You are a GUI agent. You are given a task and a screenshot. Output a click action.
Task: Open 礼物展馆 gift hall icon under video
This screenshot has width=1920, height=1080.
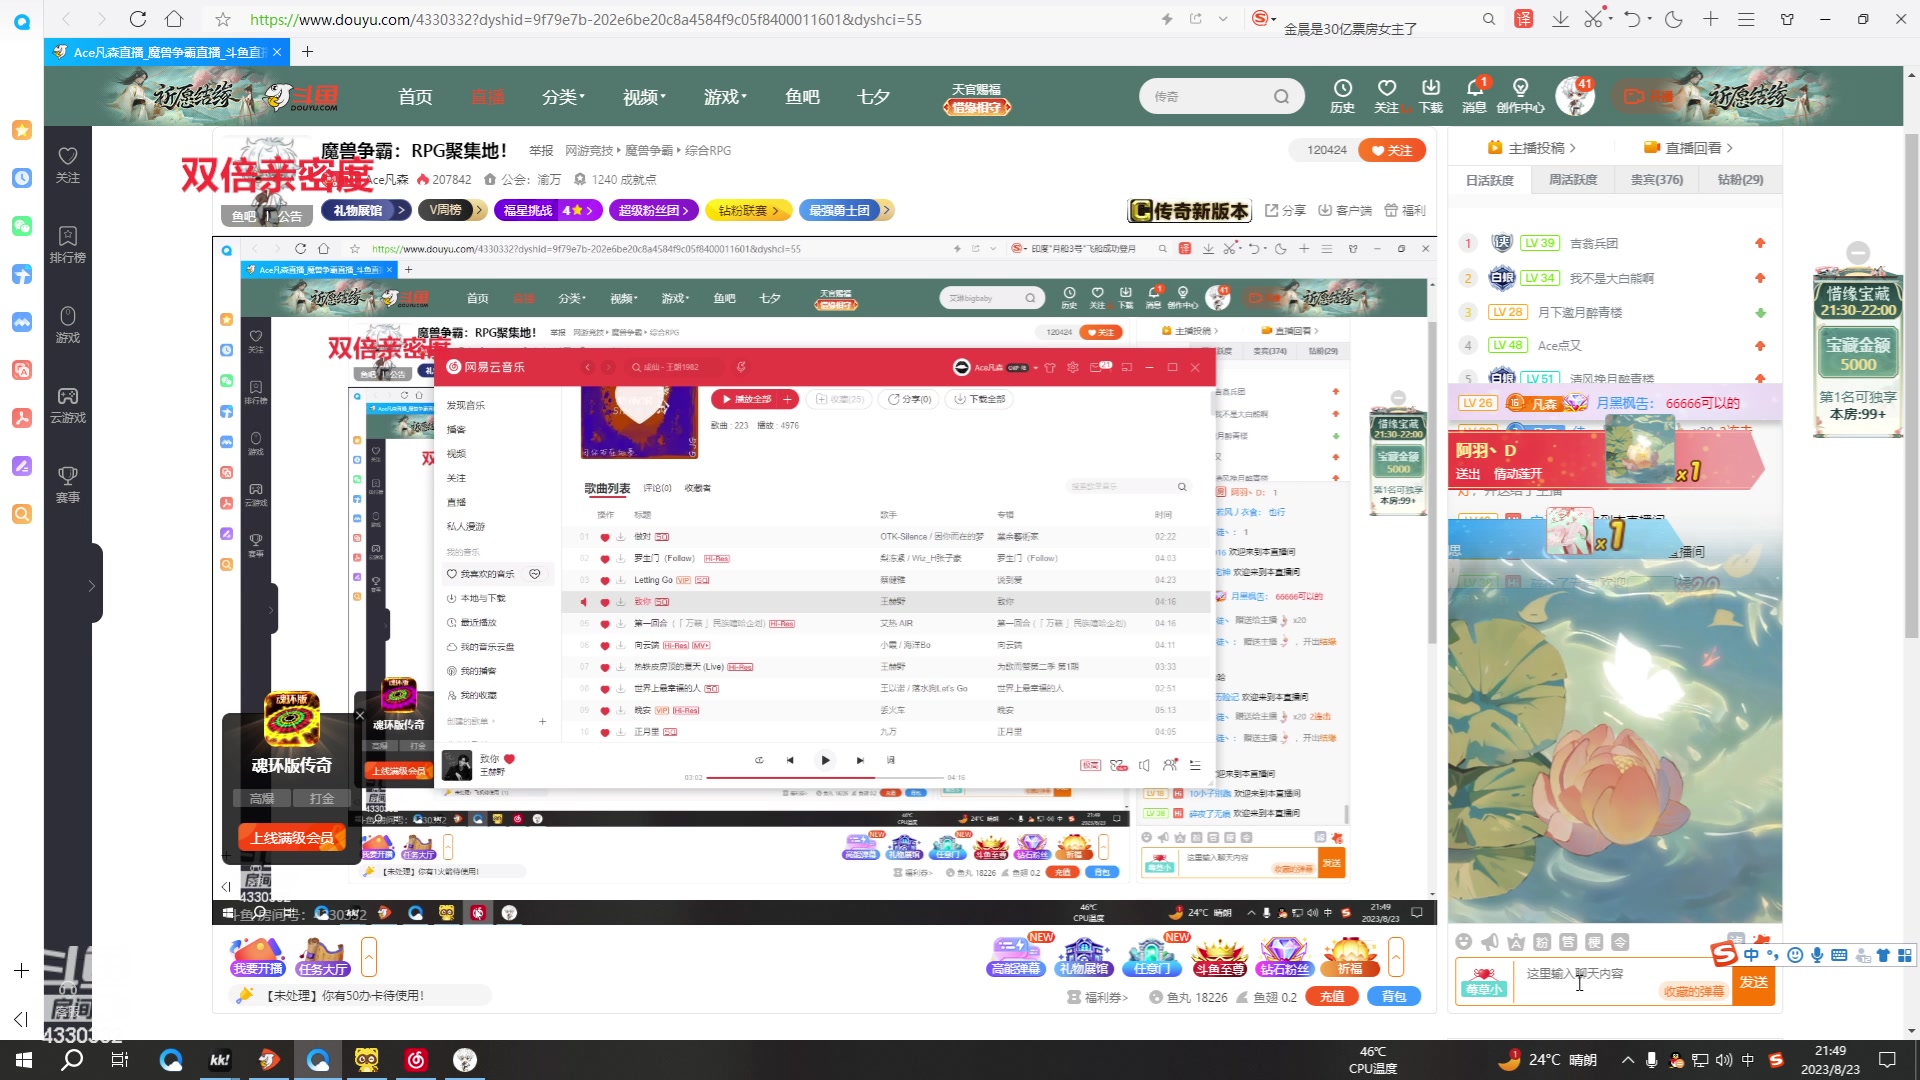tap(1085, 957)
